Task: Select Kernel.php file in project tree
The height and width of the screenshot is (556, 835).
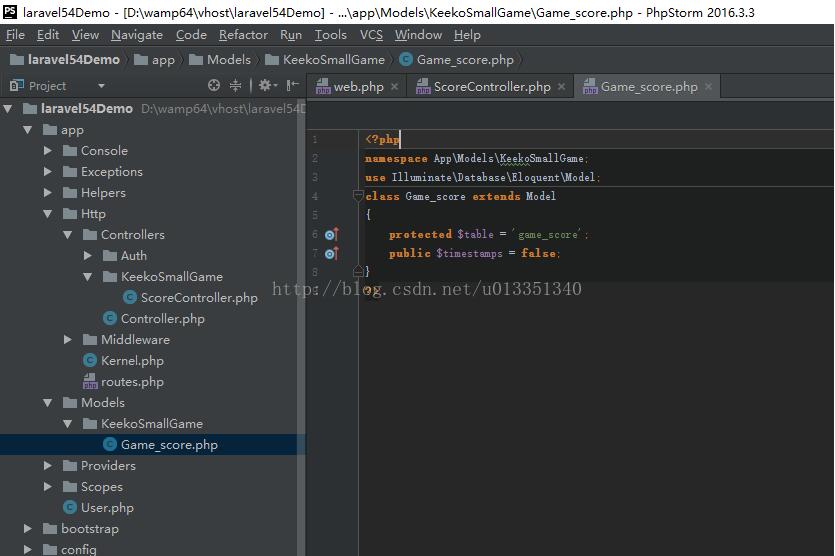Action: pyautogui.click(x=131, y=361)
